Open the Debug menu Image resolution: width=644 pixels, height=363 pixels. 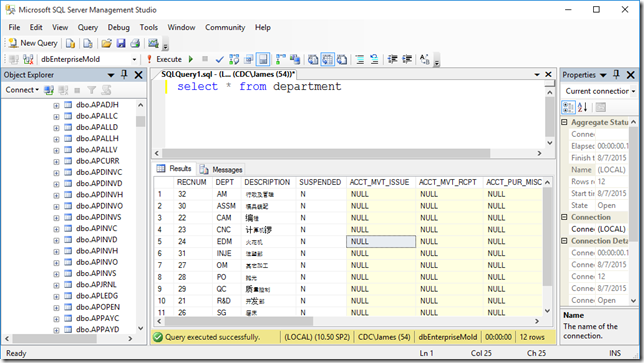119,28
